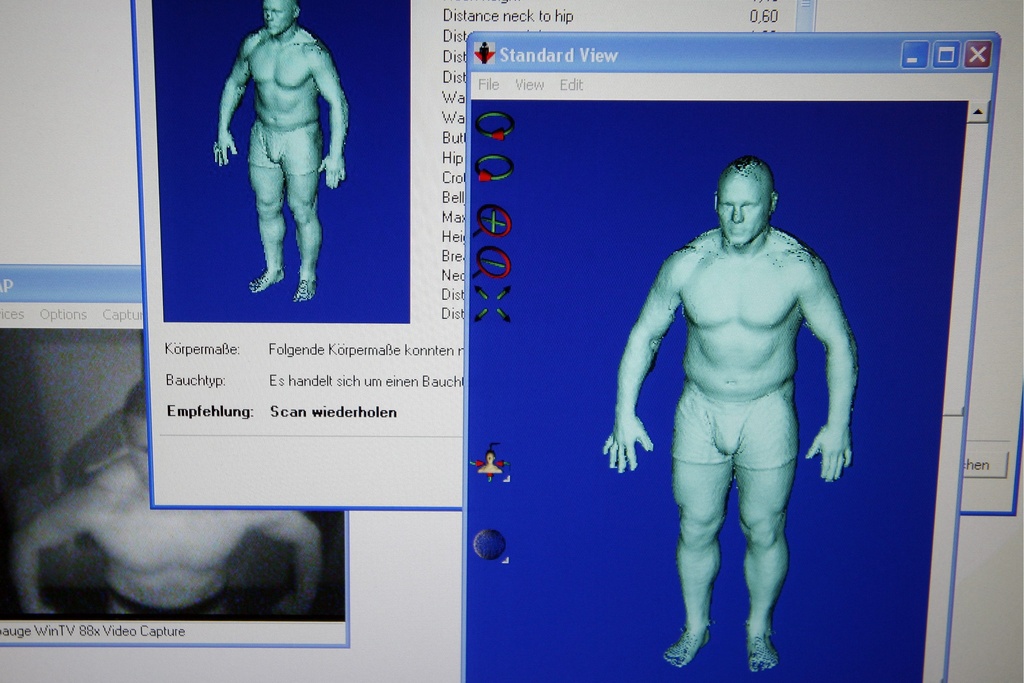Open the sphere render mode flyout
The image size is (1024, 683).
(x=489, y=545)
